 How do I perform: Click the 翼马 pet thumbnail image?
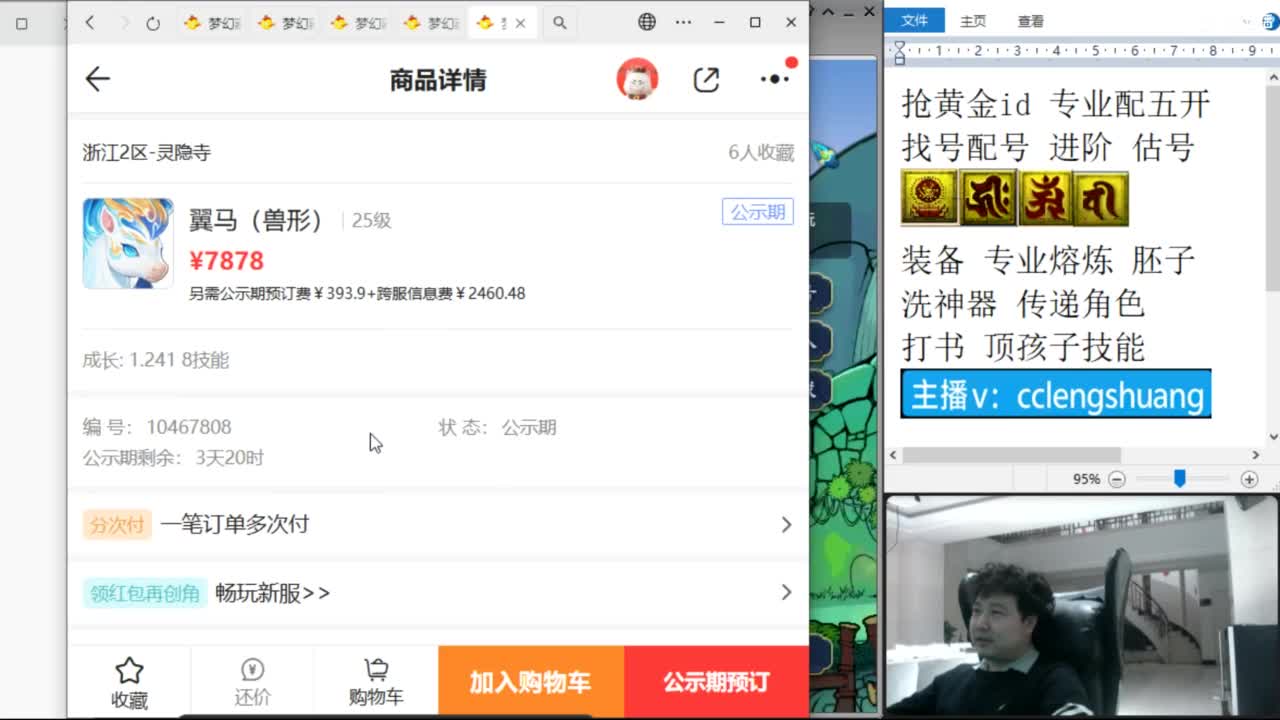[128, 243]
